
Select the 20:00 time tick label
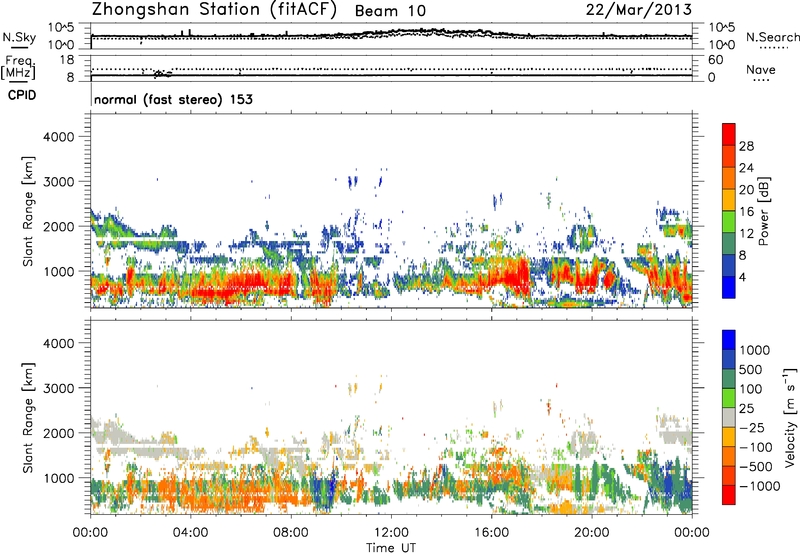pyautogui.click(x=591, y=533)
